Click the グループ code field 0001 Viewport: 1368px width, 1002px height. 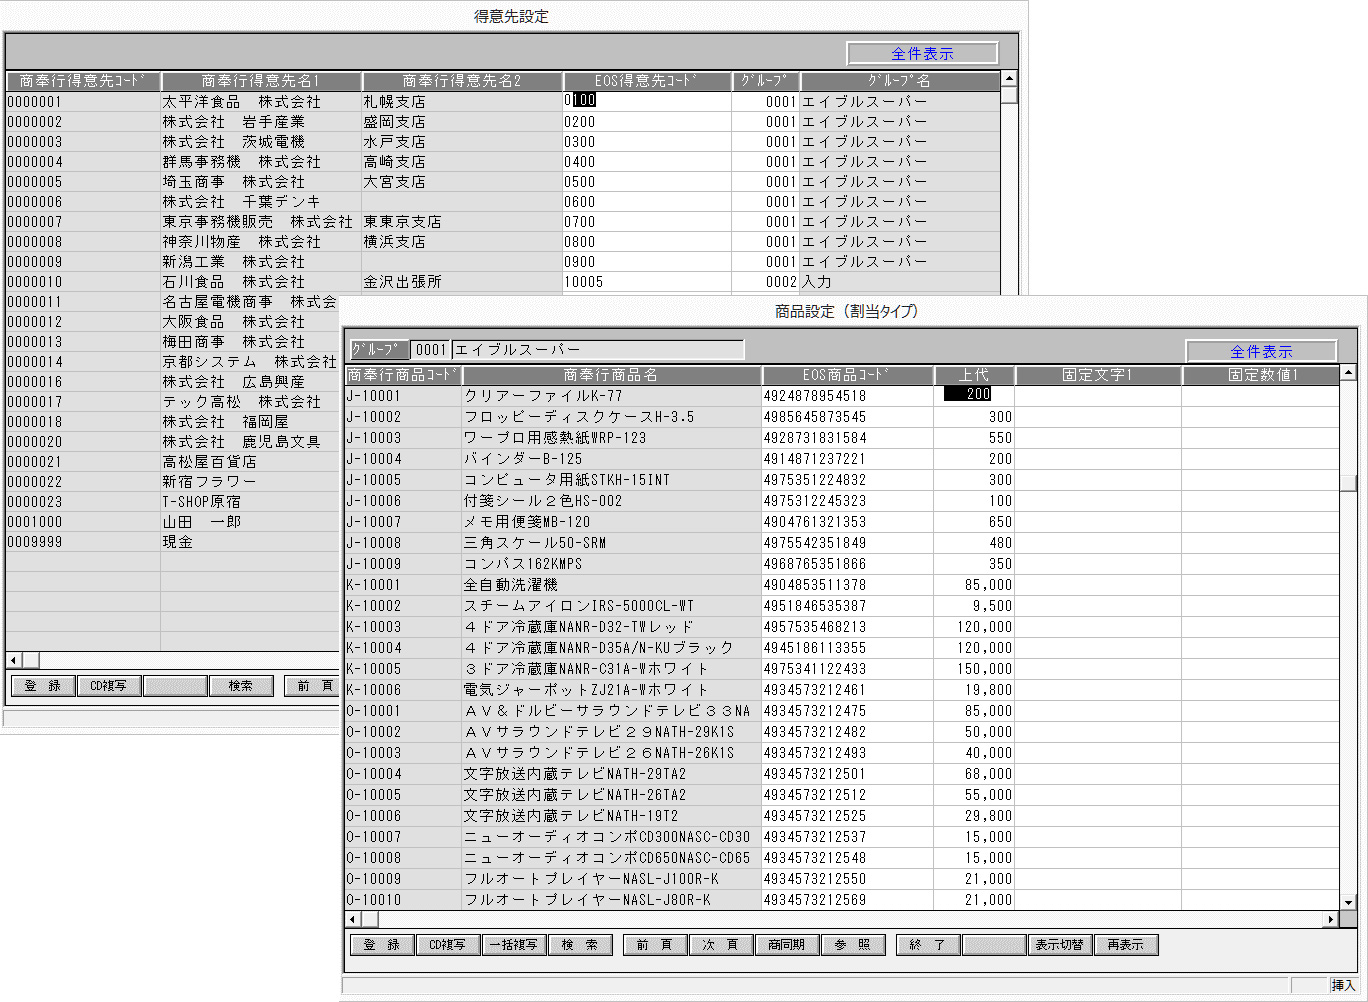click(430, 350)
